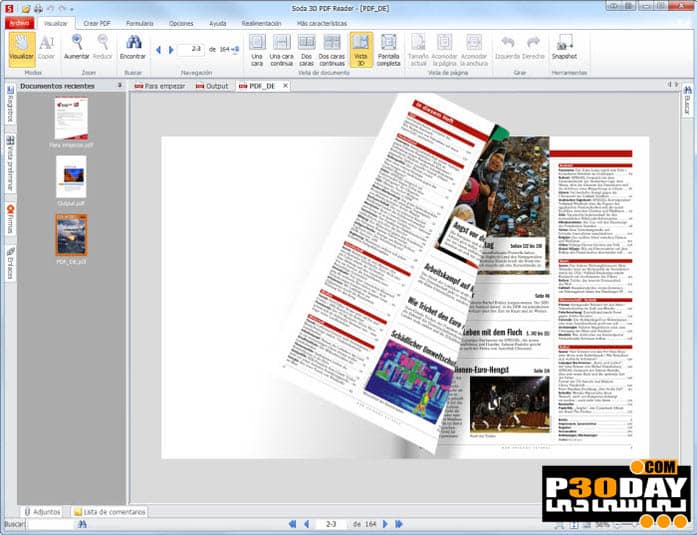
Task: Open the Realimentación ribbon tab
Action: coord(261,23)
